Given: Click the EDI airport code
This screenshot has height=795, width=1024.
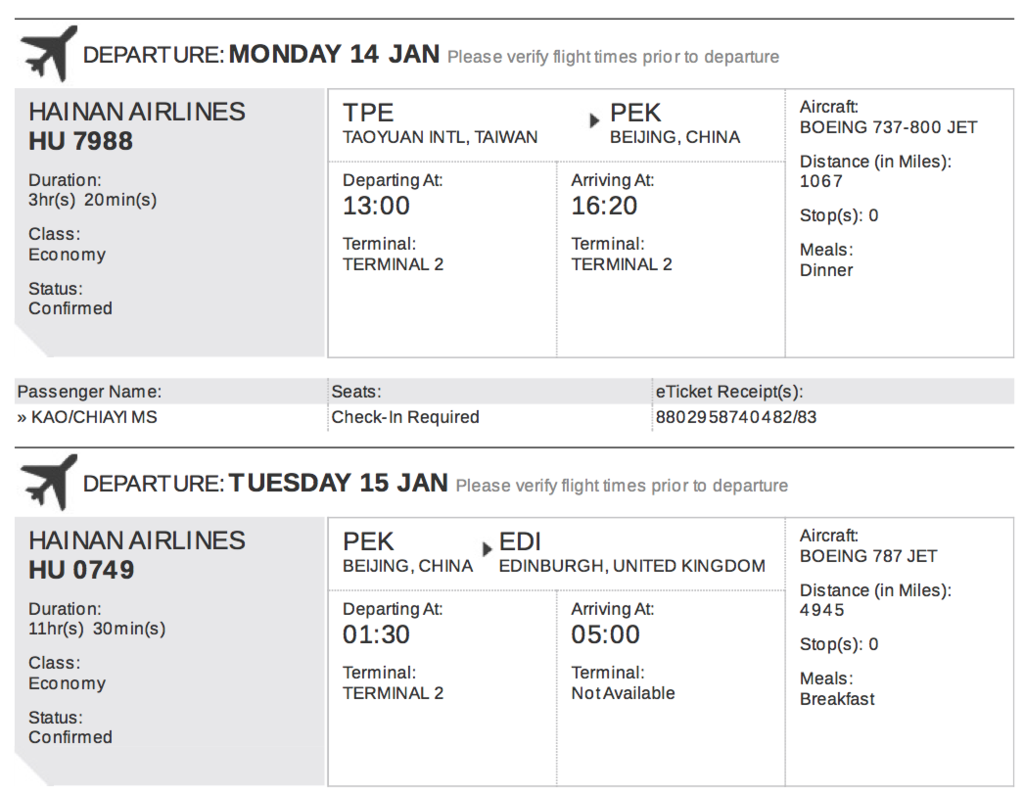Looking at the screenshot, I should [520, 542].
